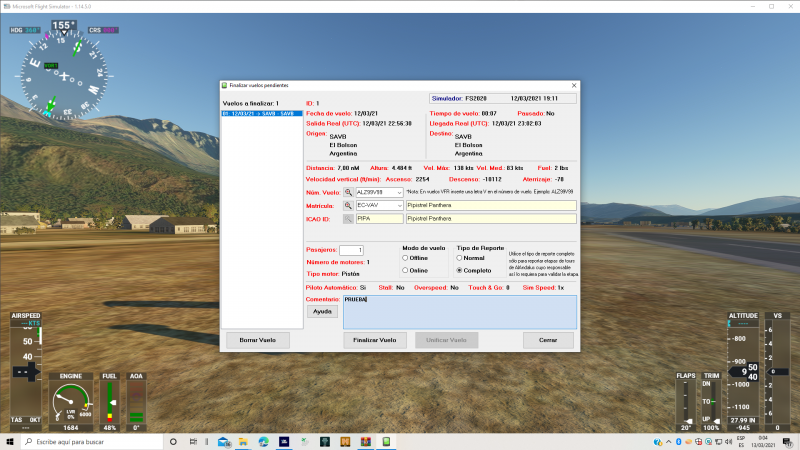Screen dimensions: 800x450
Task: Open the orange taskbar app icon
Action: 345,442
